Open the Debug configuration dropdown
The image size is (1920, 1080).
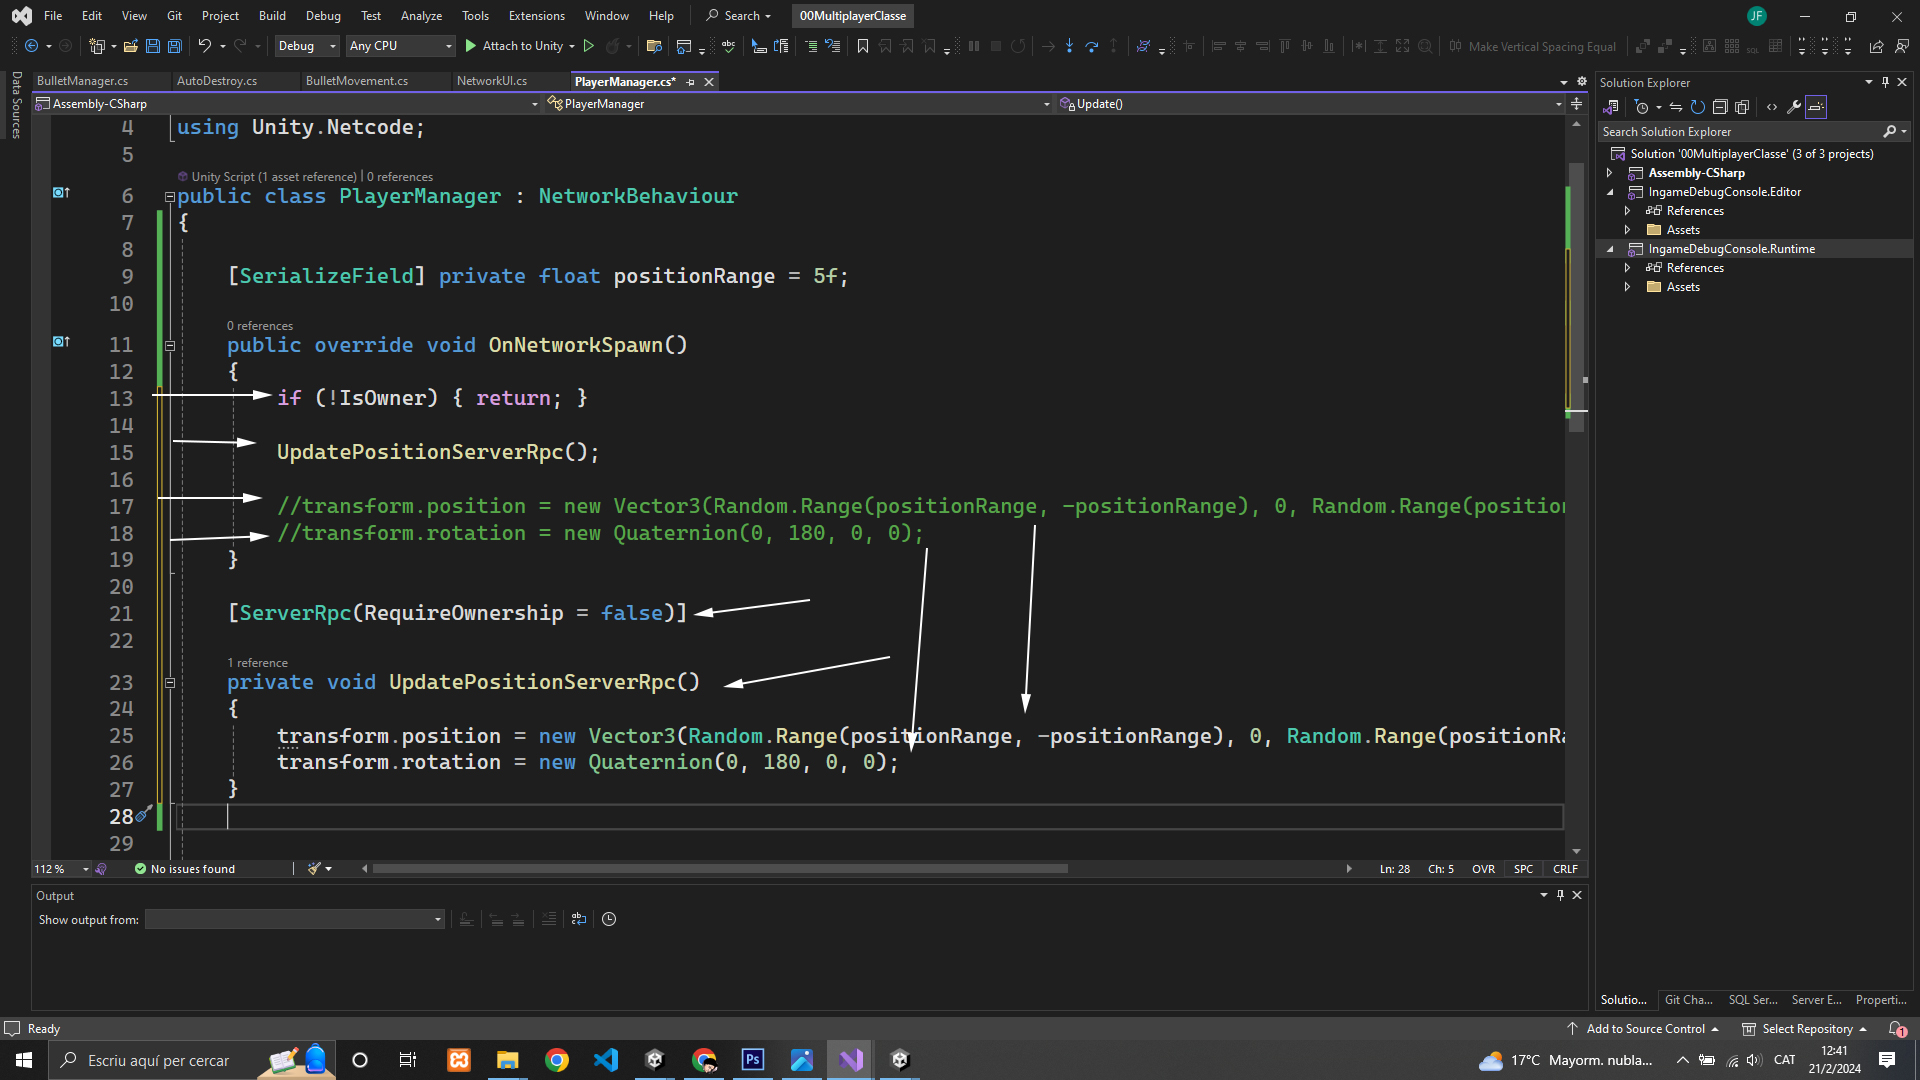tap(307, 46)
